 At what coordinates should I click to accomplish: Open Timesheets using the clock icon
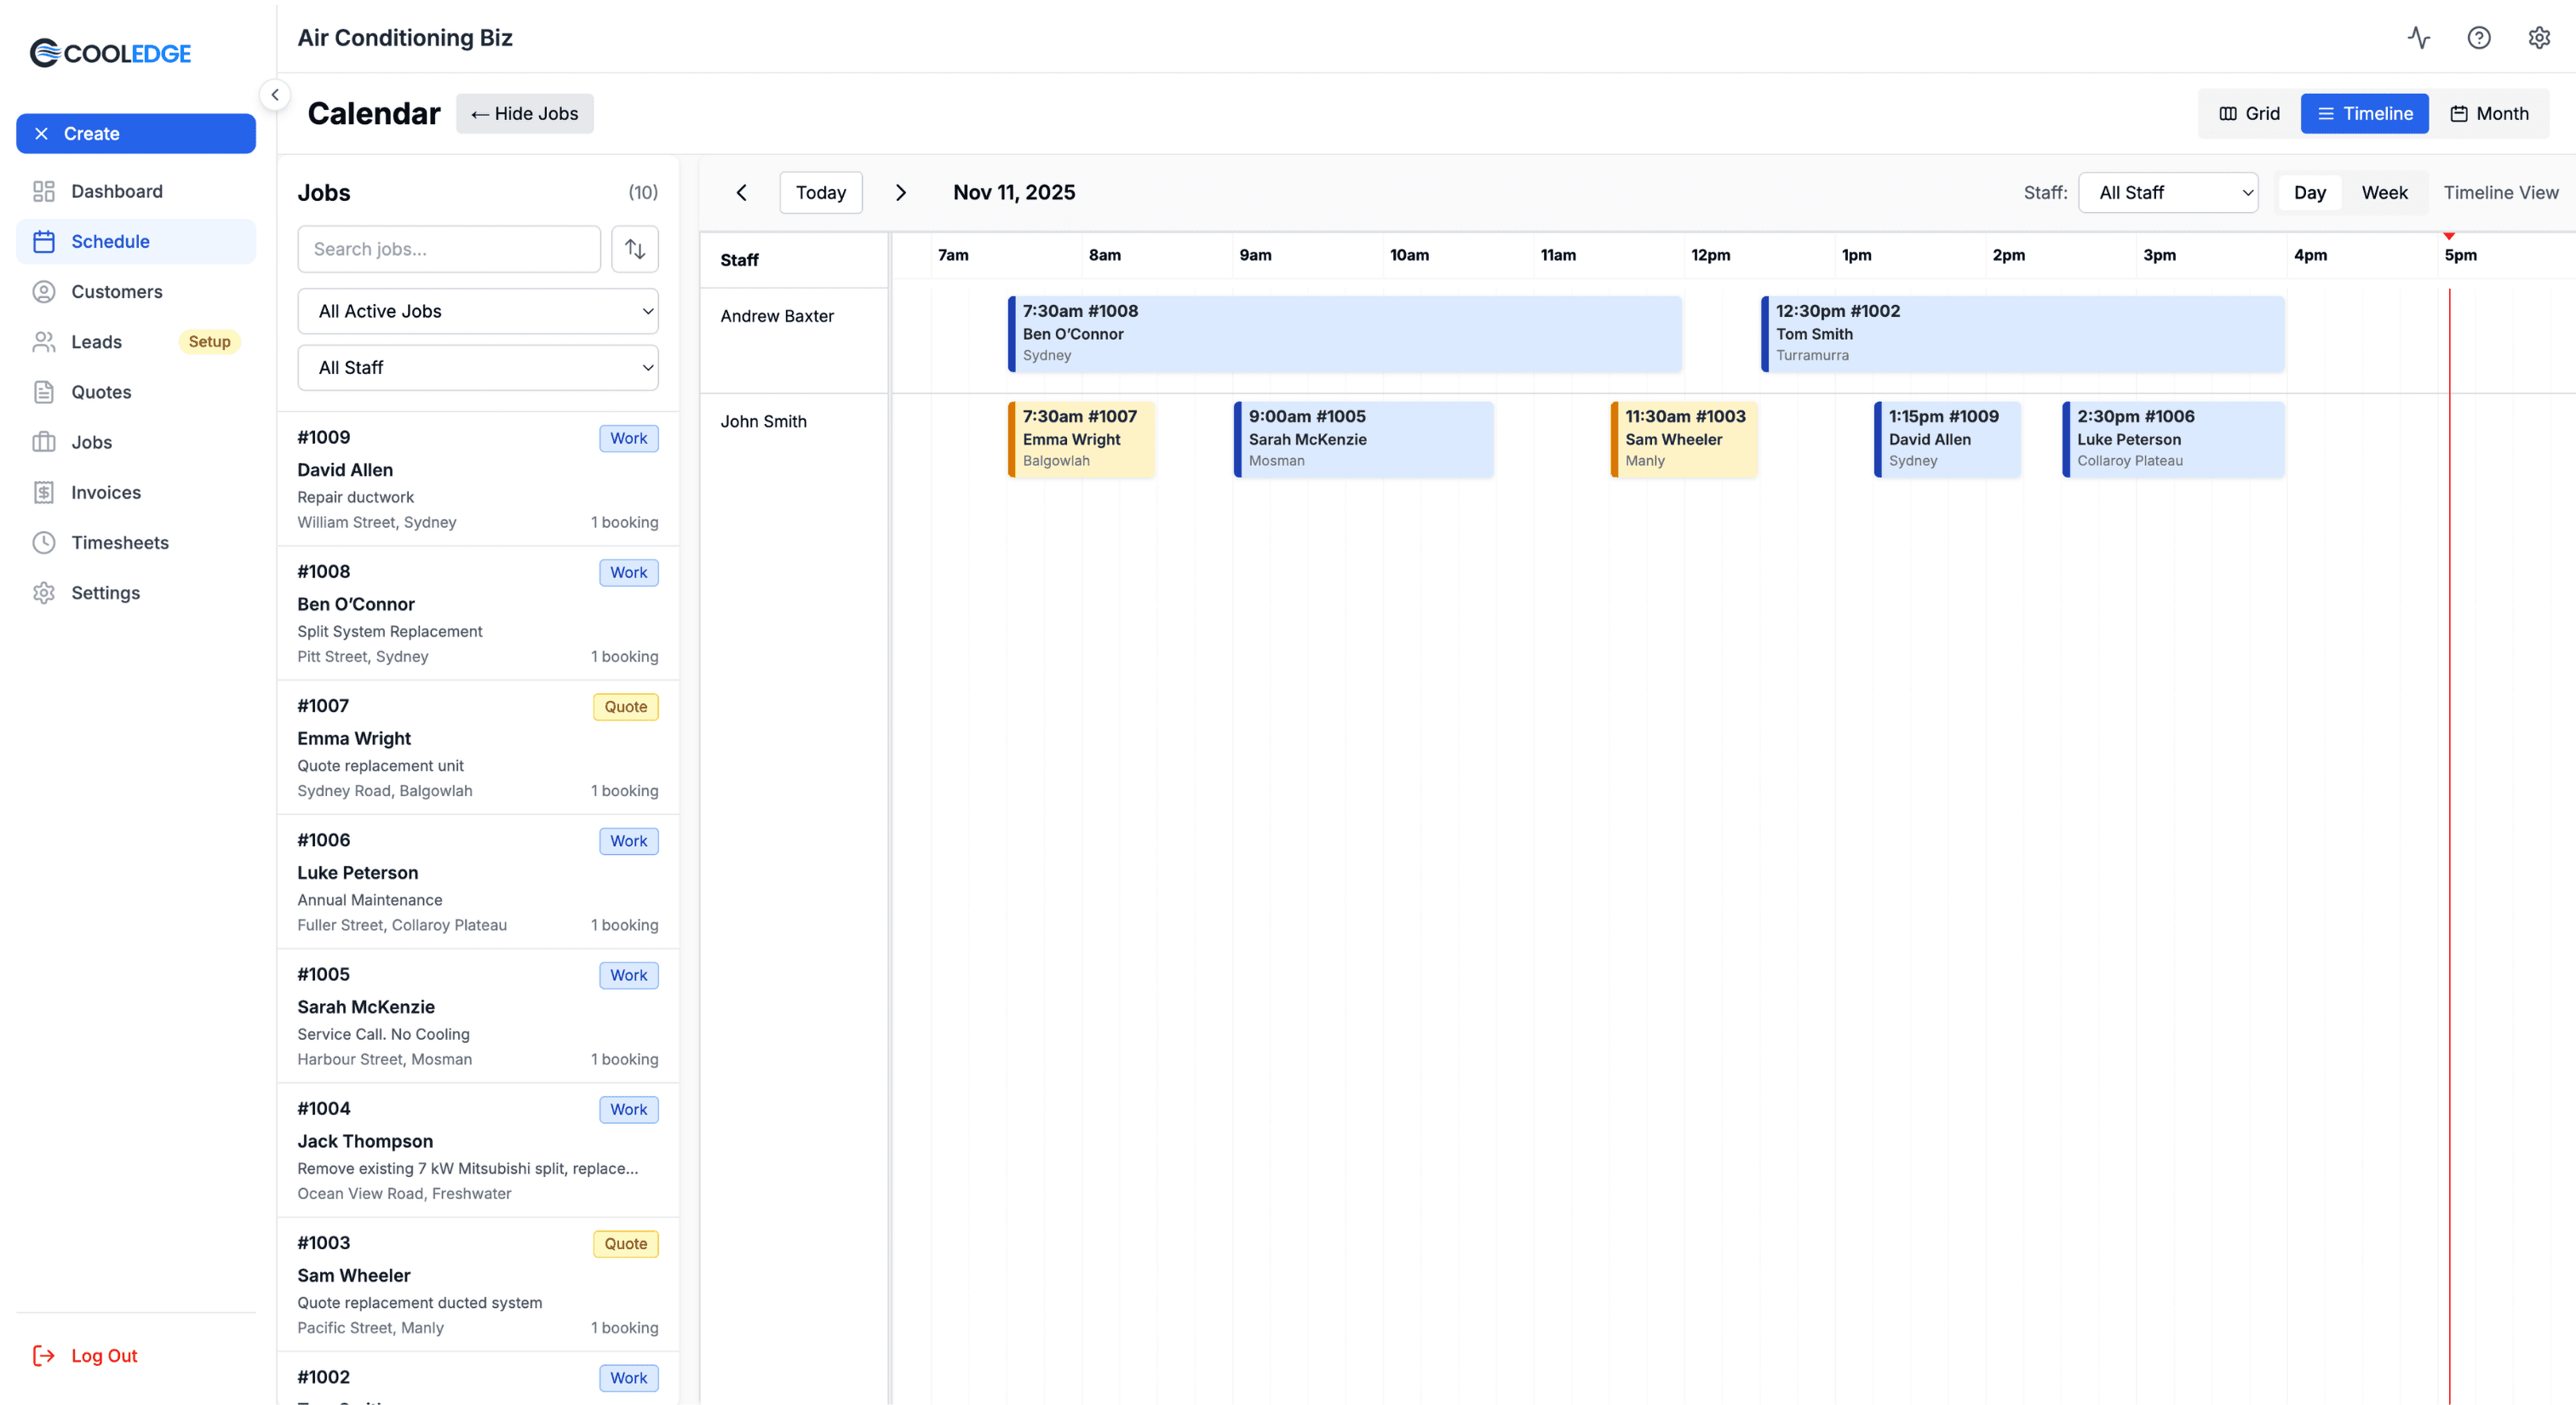click(x=44, y=542)
